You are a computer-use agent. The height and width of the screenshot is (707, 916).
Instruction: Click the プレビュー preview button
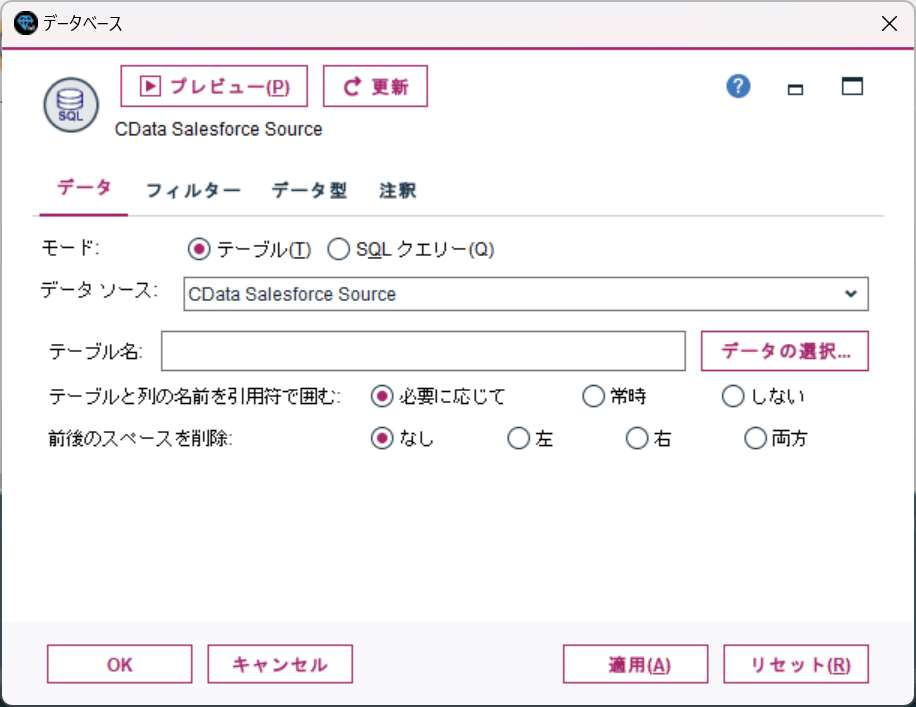(214, 86)
